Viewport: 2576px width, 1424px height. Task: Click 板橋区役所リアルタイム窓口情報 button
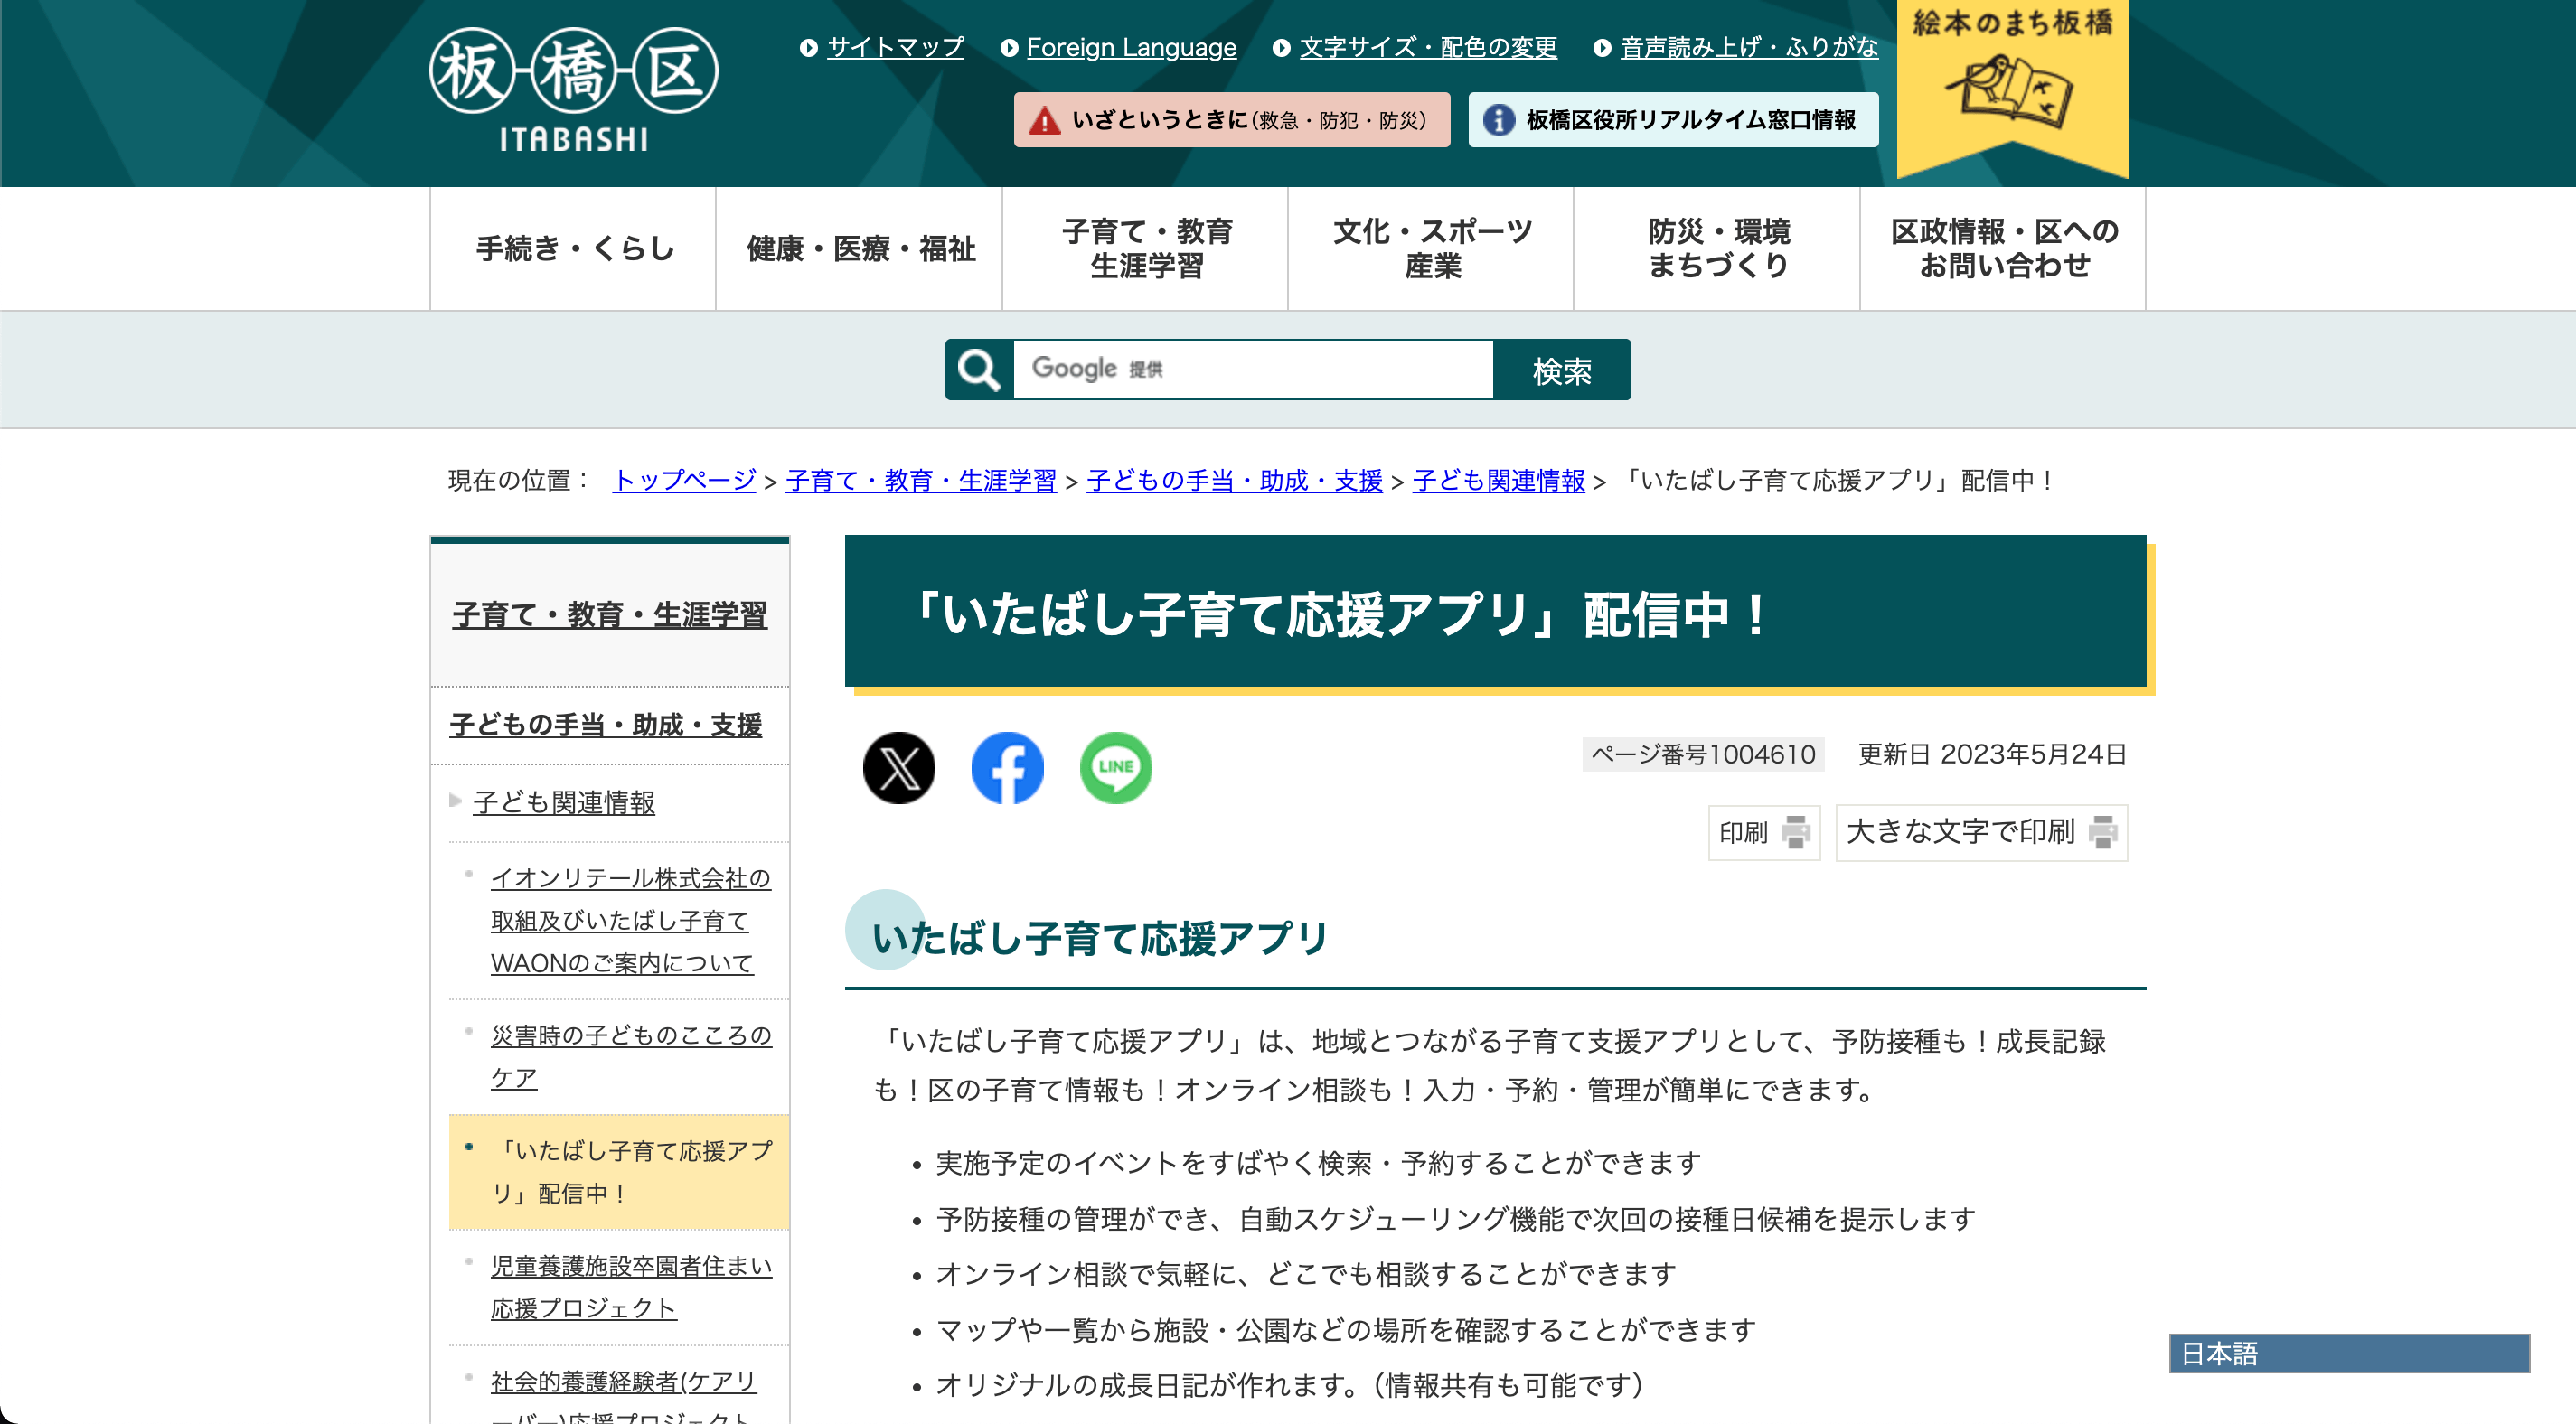point(1673,120)
